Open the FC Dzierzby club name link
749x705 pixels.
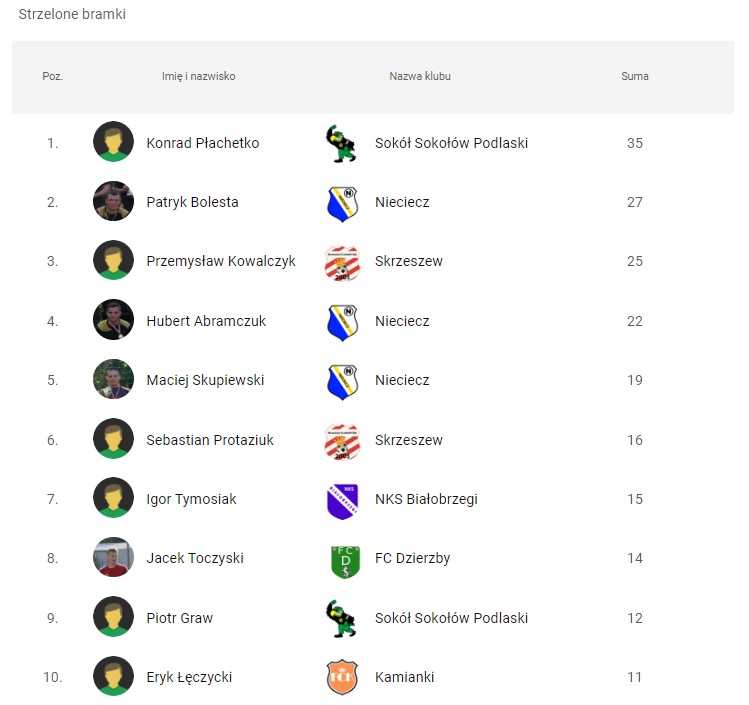pos(413,558)
